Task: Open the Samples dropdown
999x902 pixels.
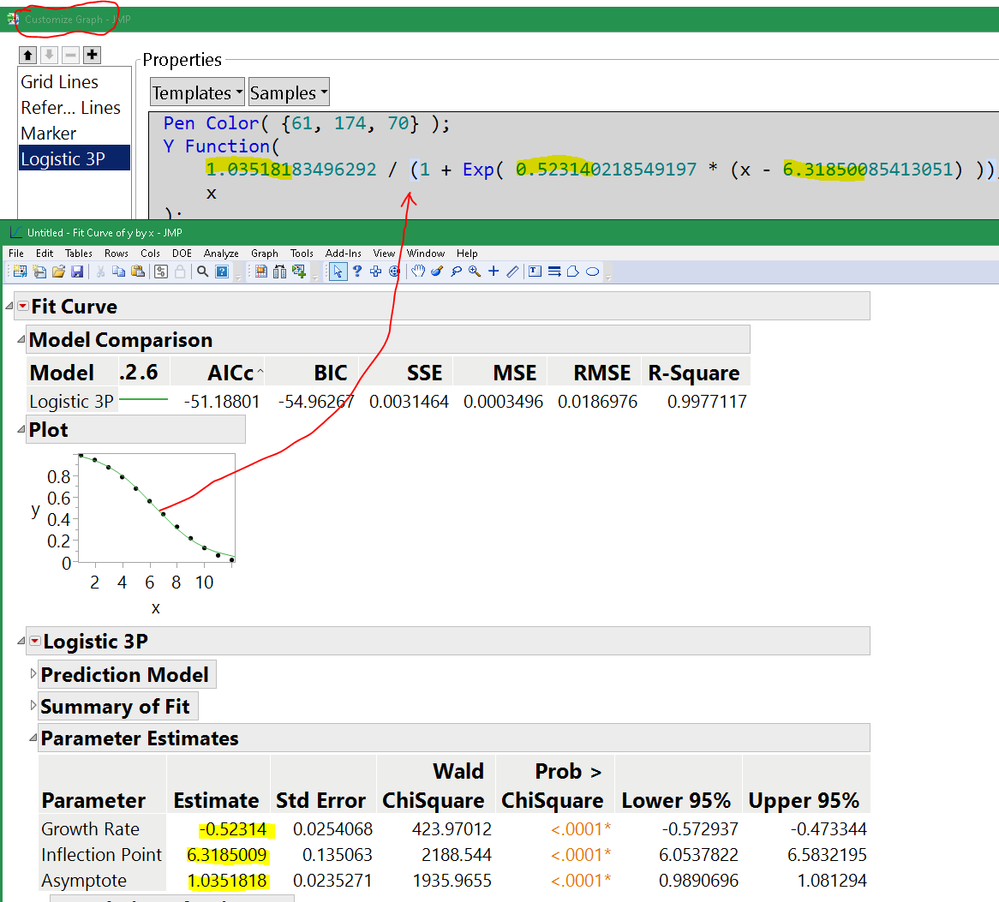Action: click(288, 93)
